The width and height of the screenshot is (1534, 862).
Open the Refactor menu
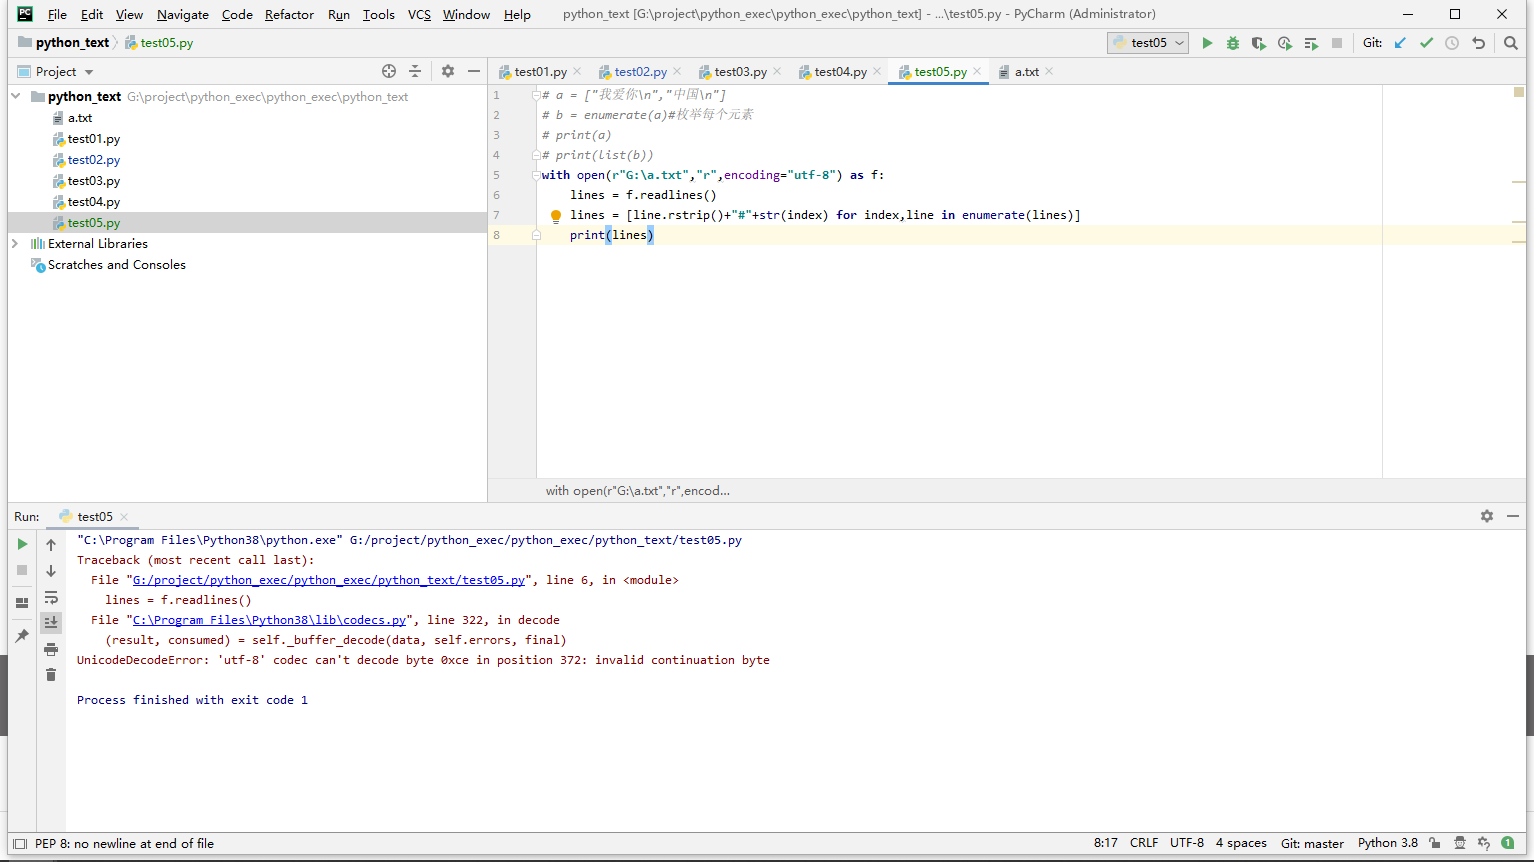pyautogui.click(x=289, y=14)
